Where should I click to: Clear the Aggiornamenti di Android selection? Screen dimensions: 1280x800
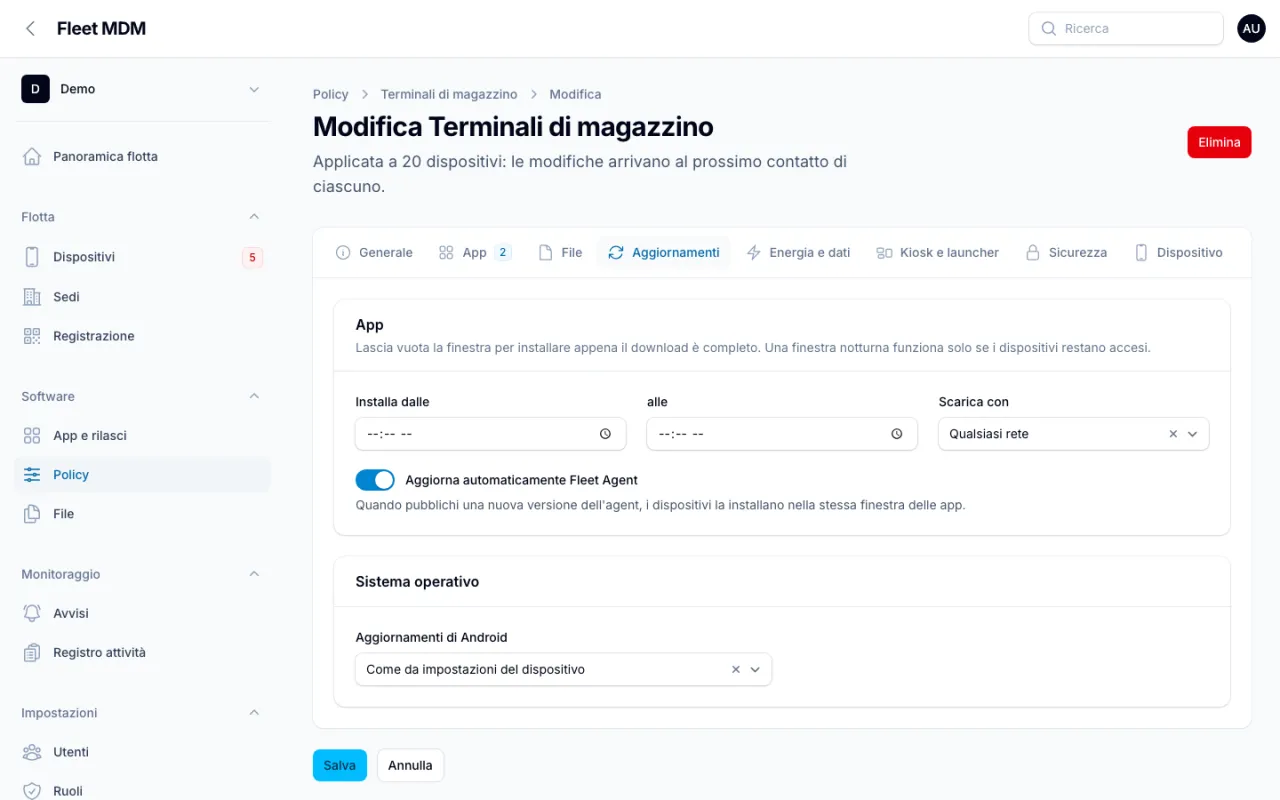point(735,670)
